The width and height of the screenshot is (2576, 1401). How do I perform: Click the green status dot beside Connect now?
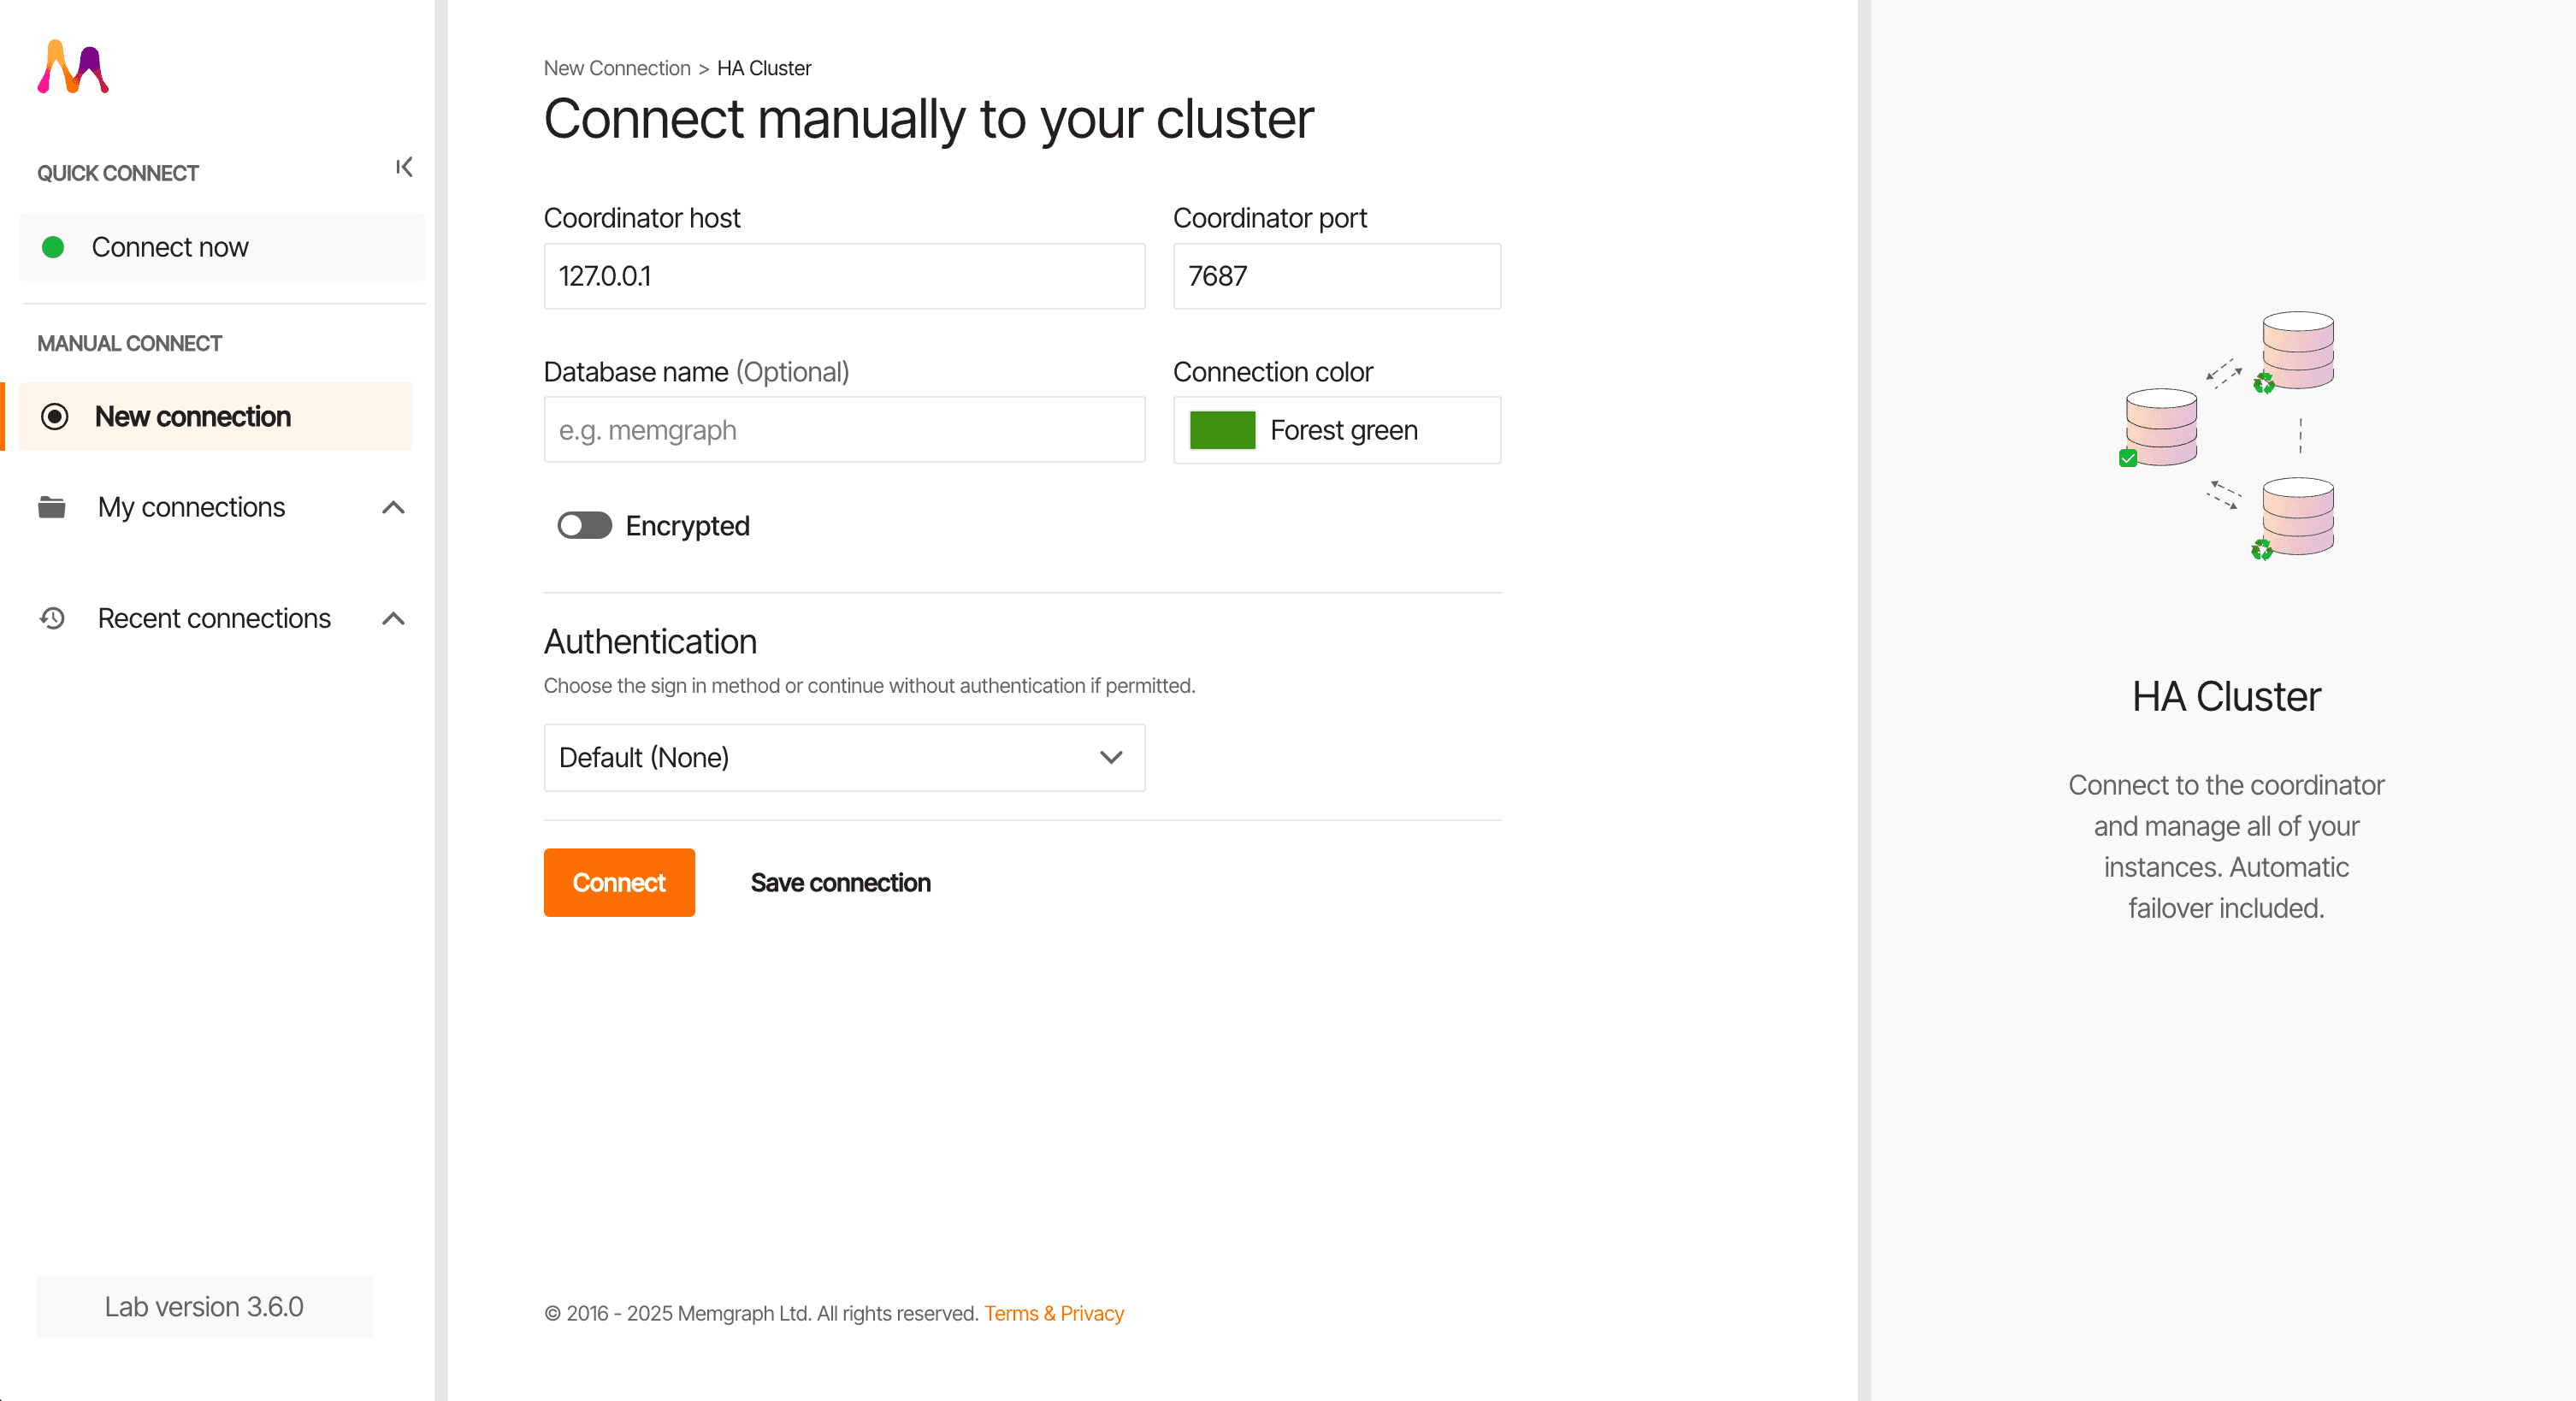pos(53,247)
